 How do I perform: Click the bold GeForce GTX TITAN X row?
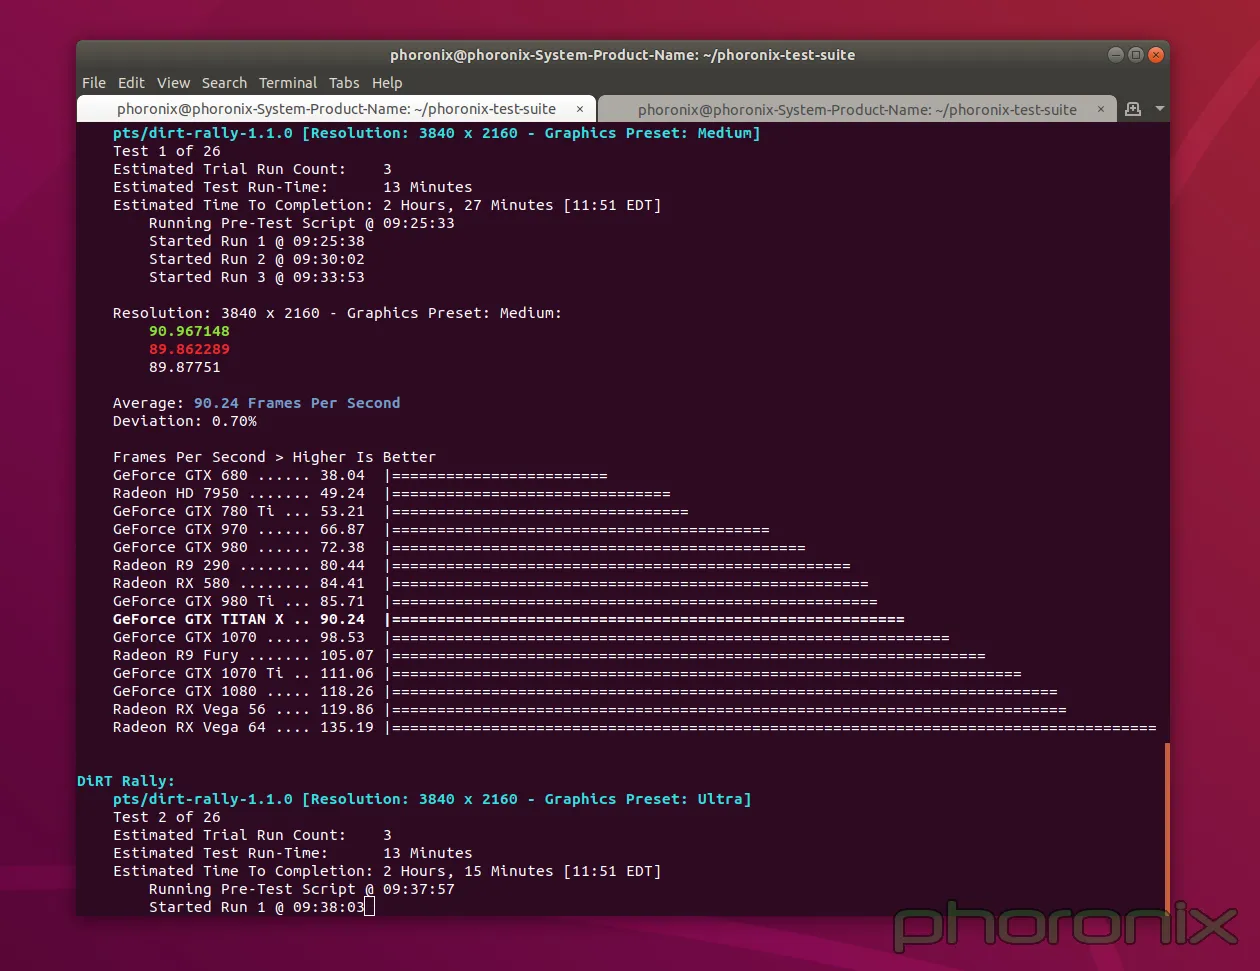click(x=508, y=619)
